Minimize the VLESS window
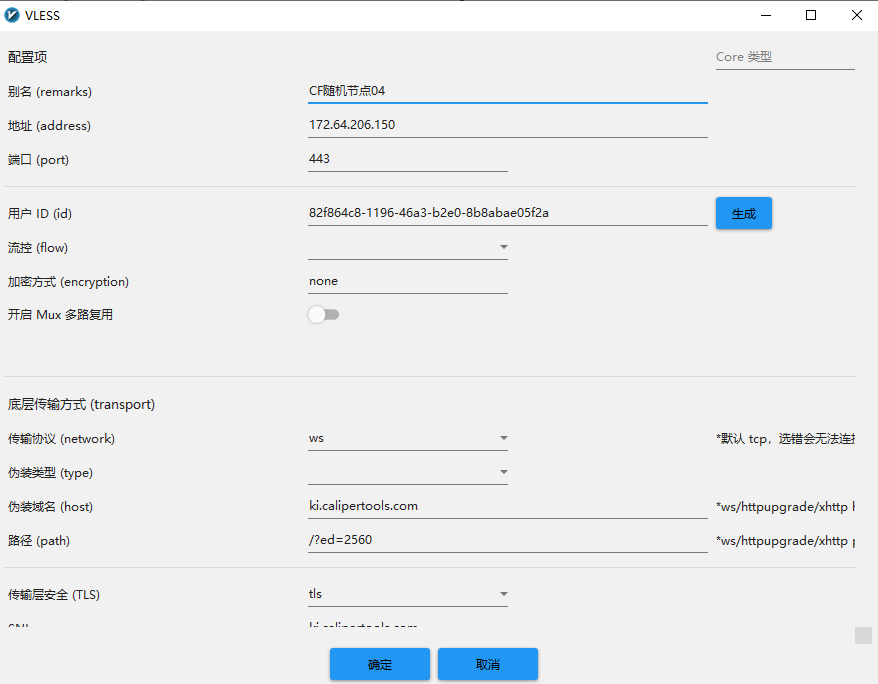 tap(766, 15)
